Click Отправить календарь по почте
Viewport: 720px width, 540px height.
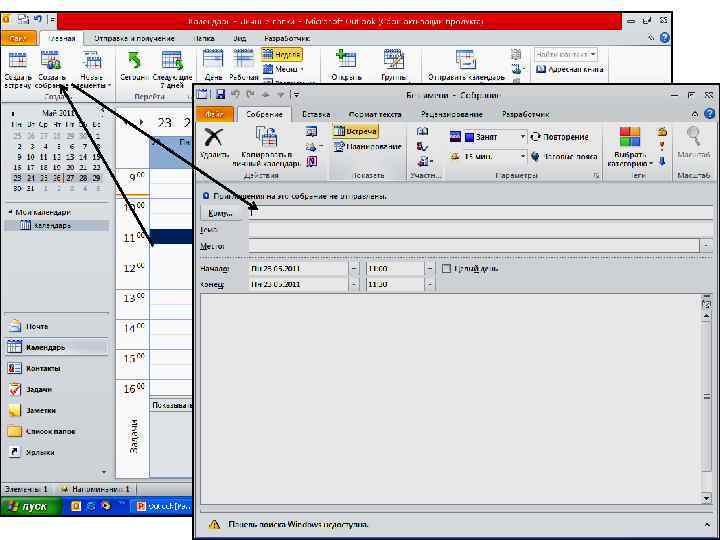point(466,66)
